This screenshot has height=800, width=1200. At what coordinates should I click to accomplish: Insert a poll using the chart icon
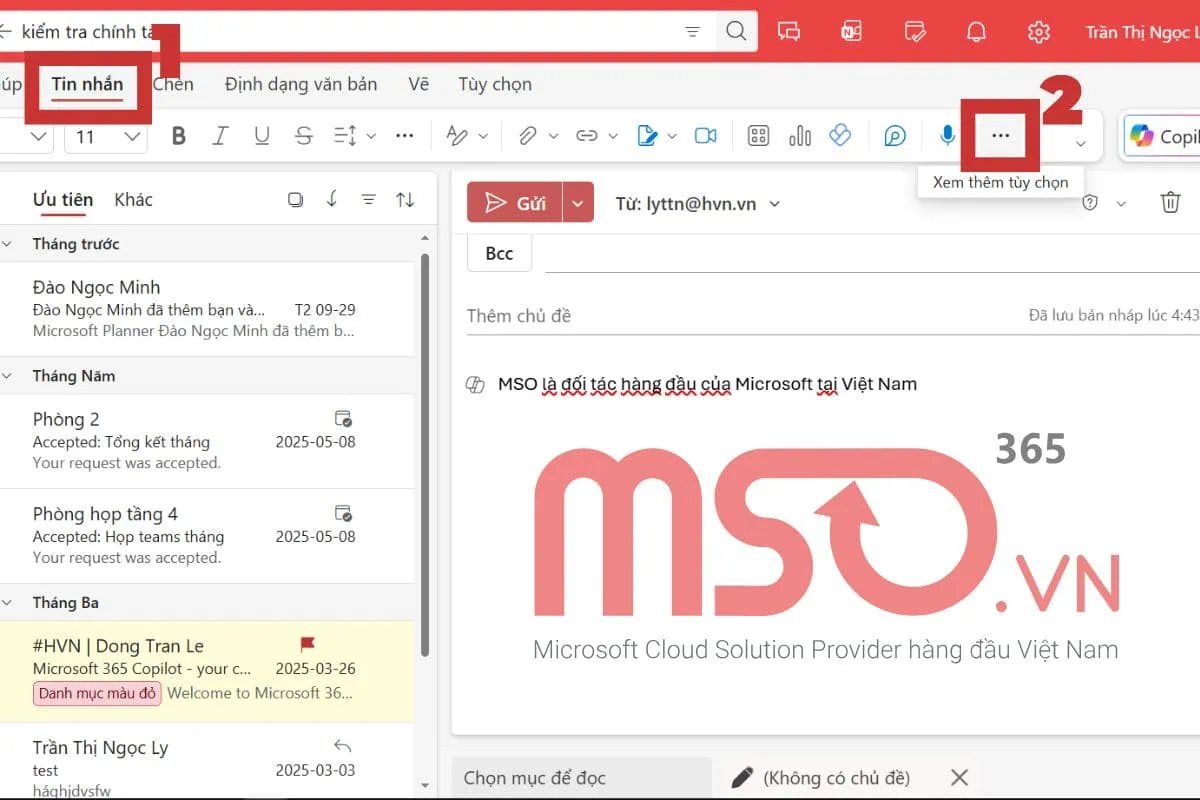[x=800, y=136]
